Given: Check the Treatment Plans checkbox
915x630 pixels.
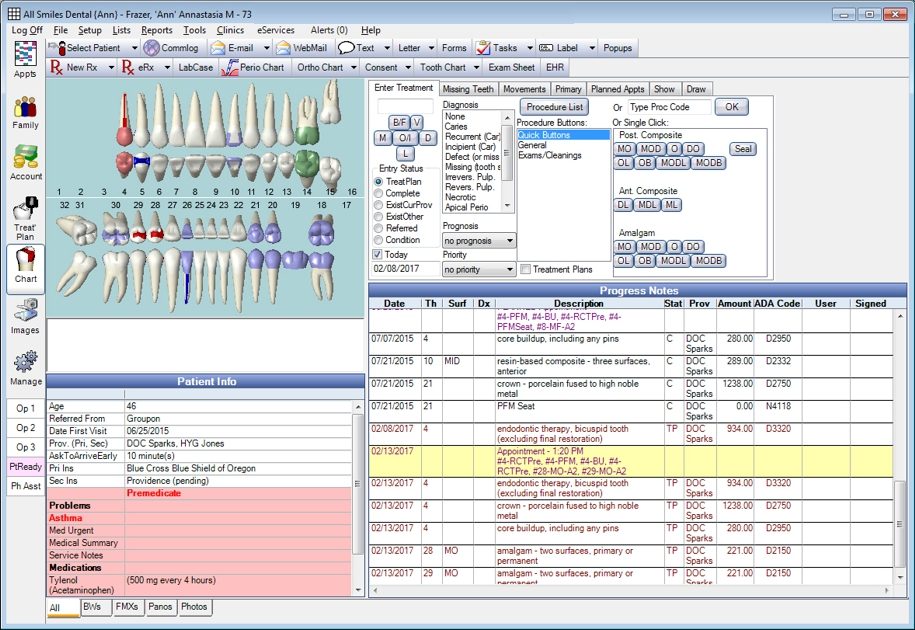Looking at the screenshot, I should (x=526, y=268).
